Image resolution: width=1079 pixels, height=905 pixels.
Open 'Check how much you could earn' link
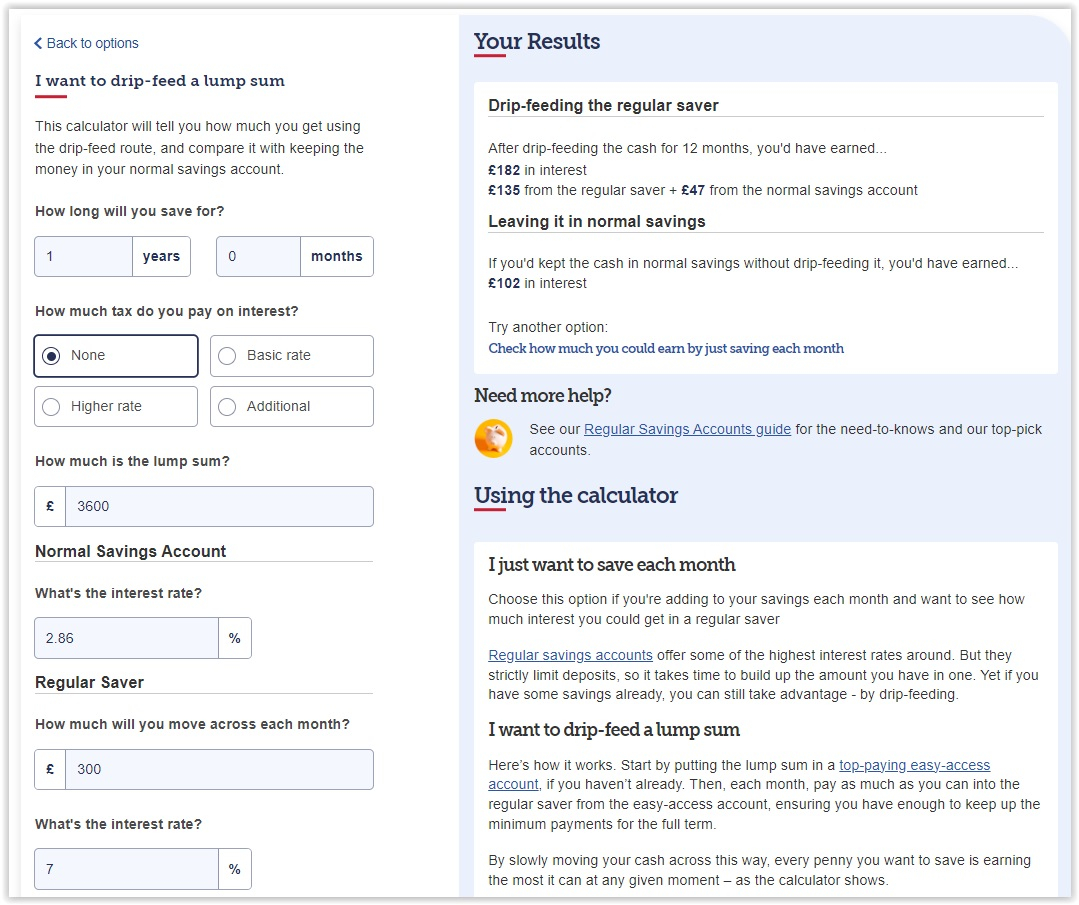pos(666,349)
